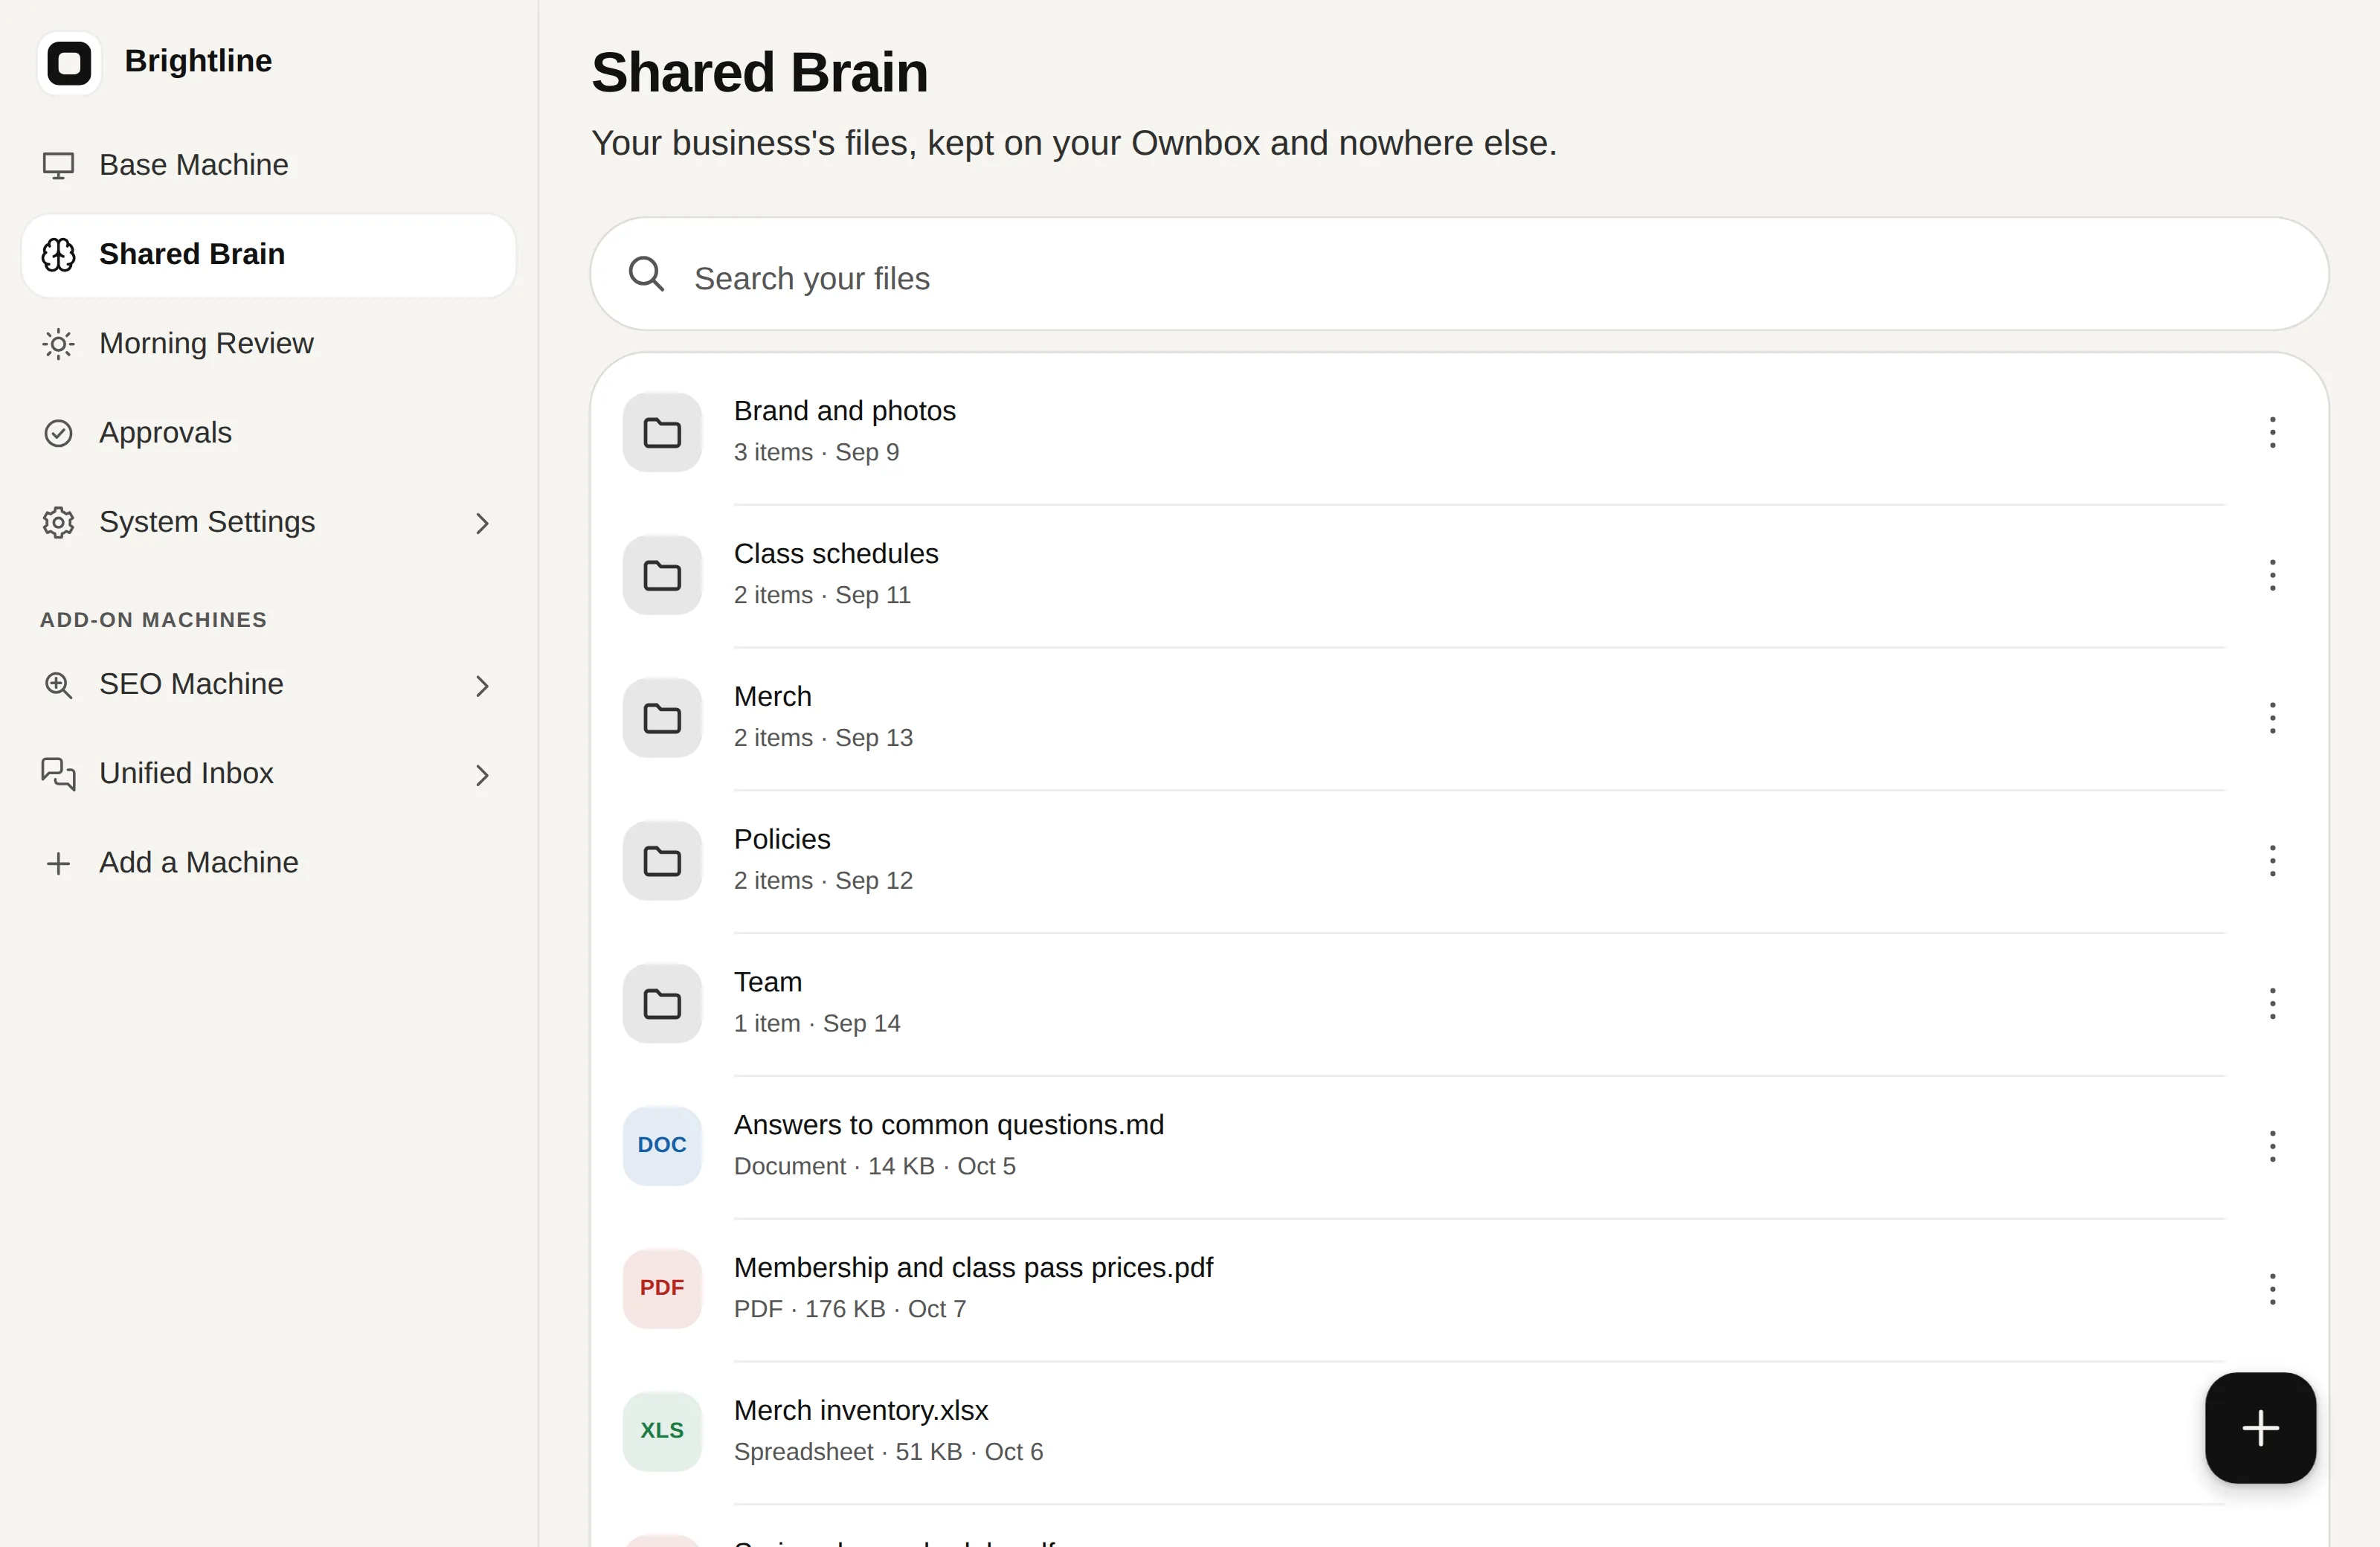Open Membership and class pass prices.pdf name
This screenshot has width=2380, height=1547.
973,1268
